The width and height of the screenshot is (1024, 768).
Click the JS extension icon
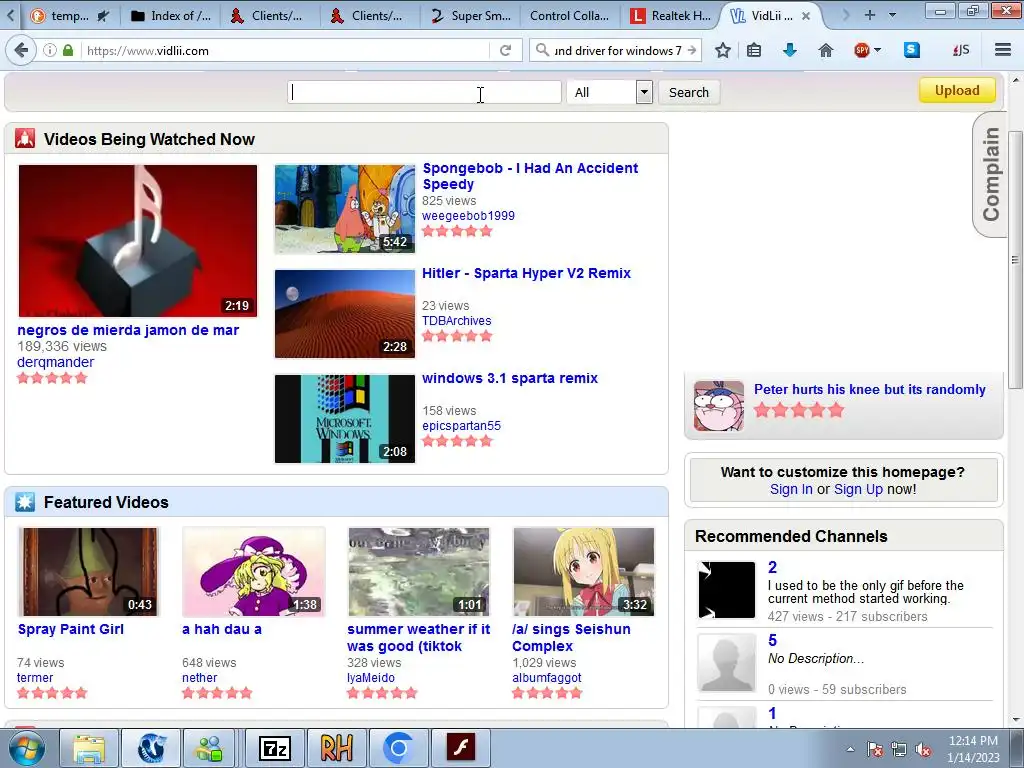coord(961,50)
